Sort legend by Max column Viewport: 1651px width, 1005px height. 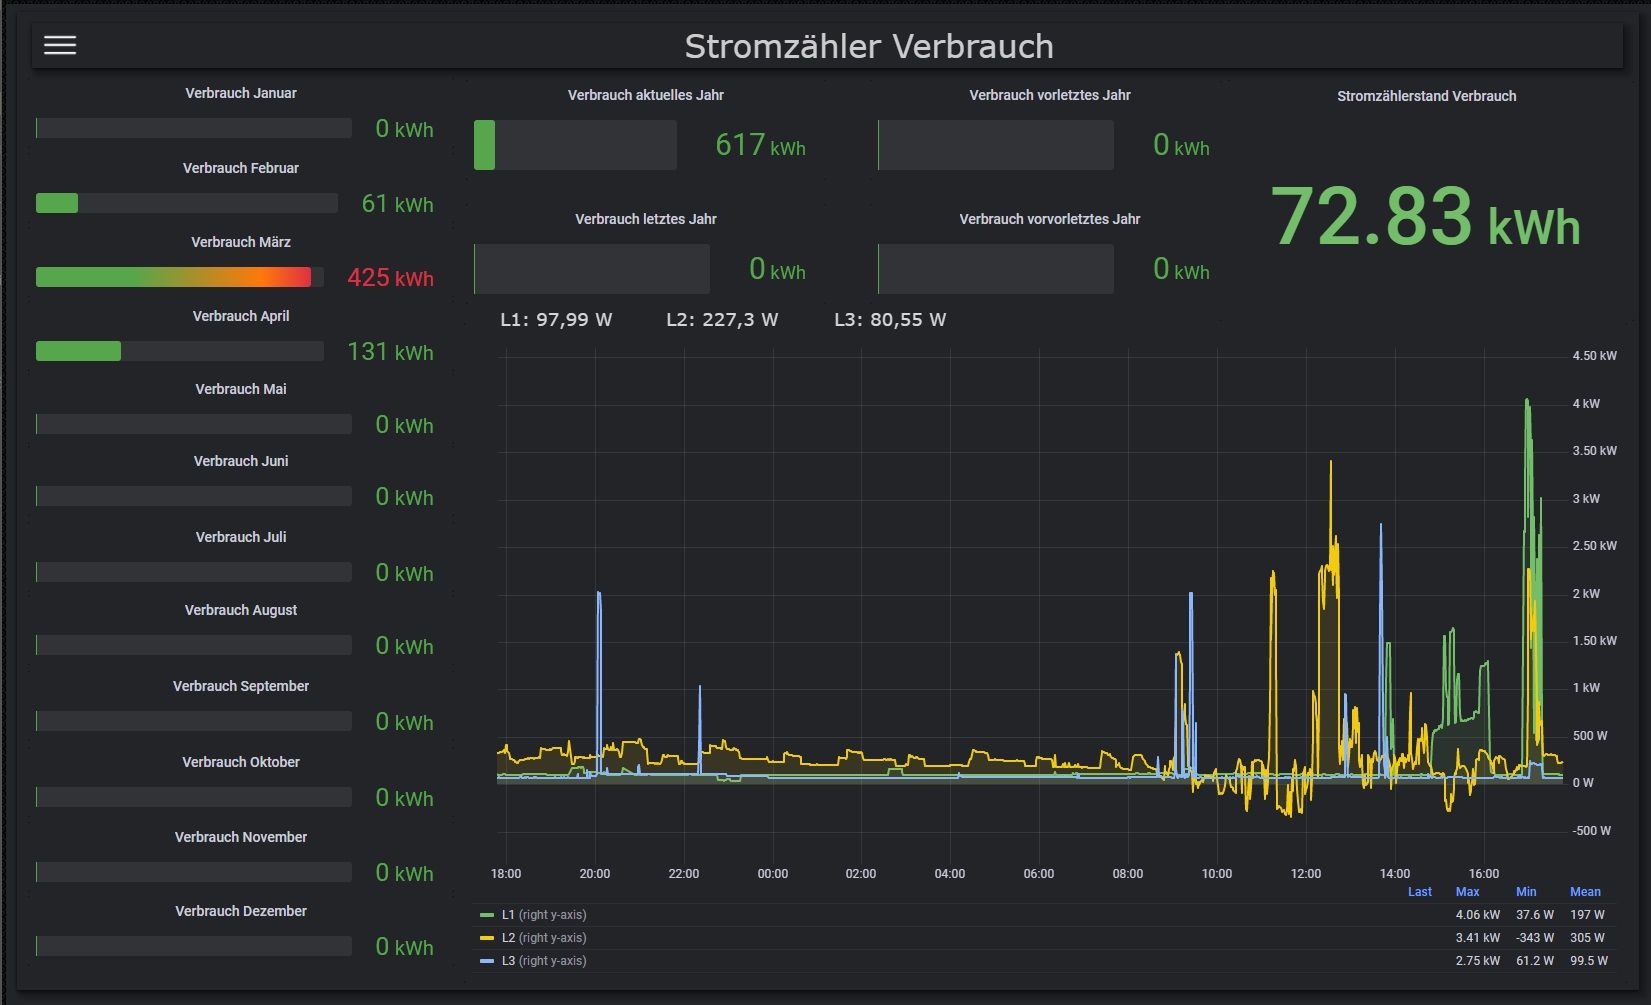click(1468, 892)
